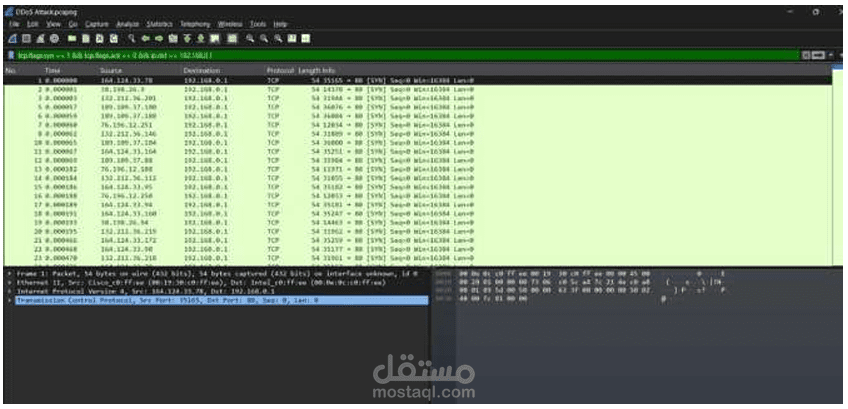Go to a specified packet number

172,38
